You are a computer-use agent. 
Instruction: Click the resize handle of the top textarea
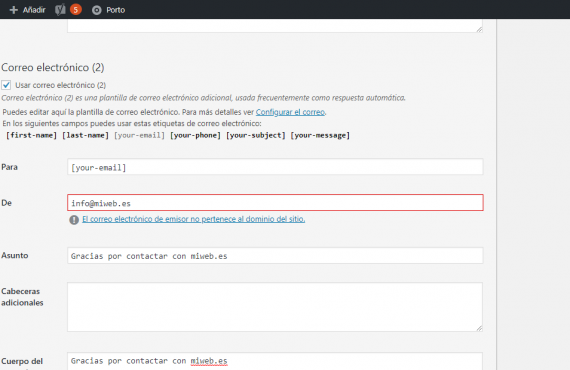[x=479, y=29]
